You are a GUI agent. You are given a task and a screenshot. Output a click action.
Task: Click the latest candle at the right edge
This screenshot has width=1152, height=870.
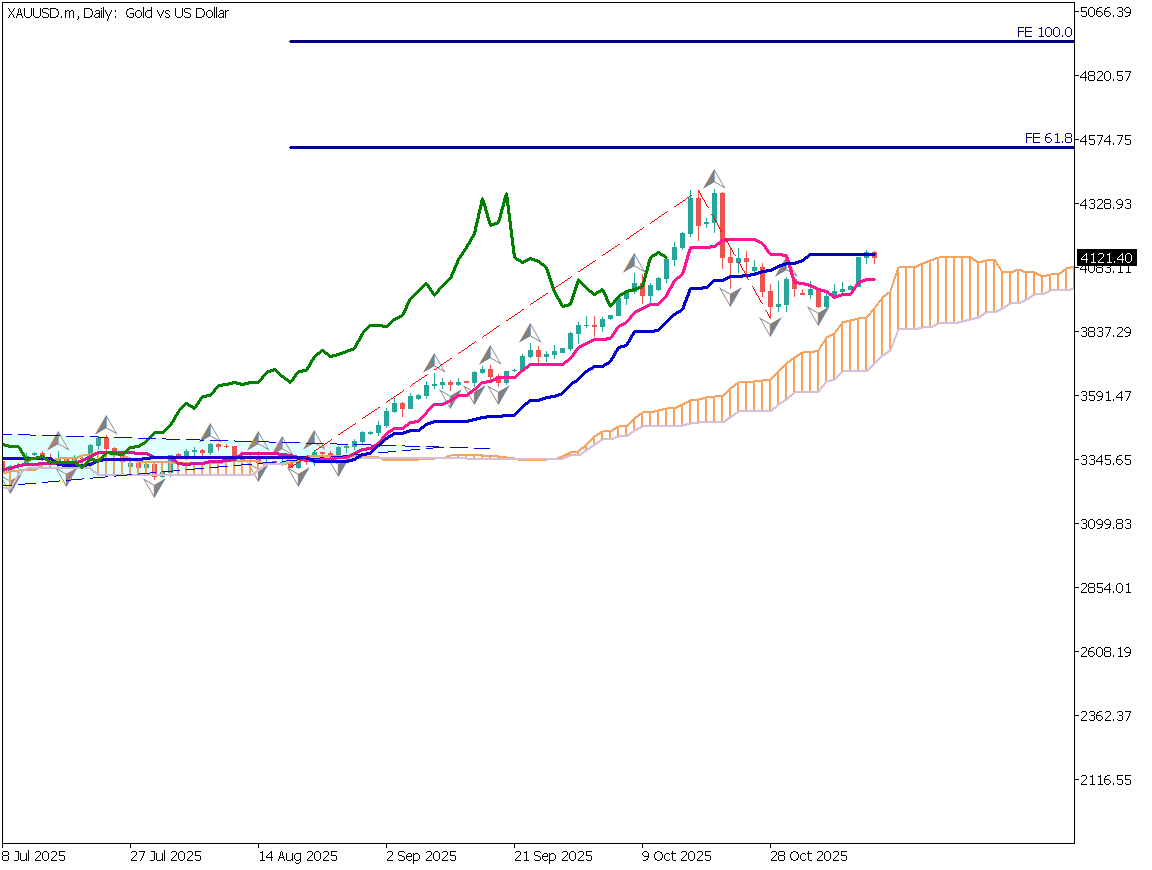873,255
